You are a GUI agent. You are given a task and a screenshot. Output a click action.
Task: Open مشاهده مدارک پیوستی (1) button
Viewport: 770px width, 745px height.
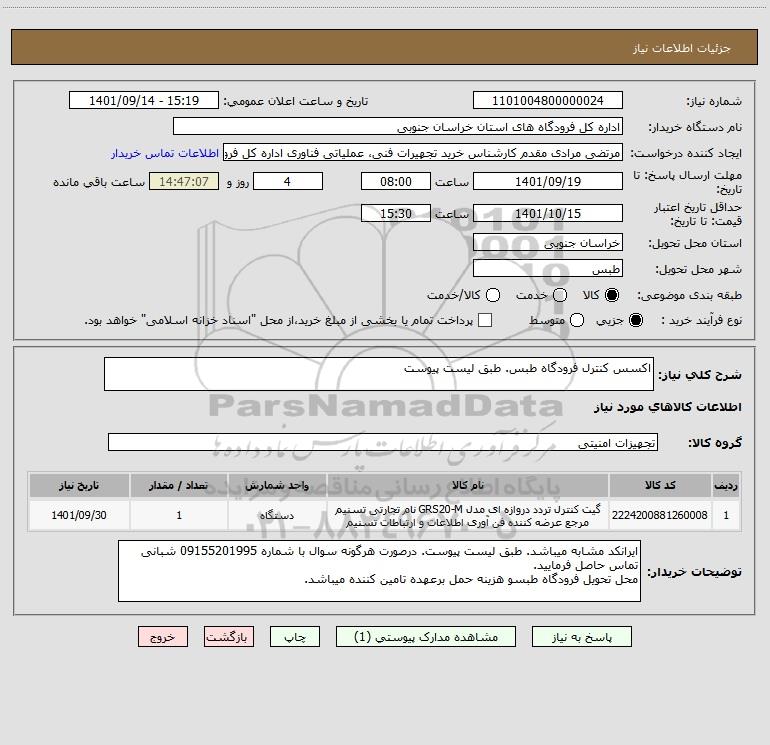426,637
